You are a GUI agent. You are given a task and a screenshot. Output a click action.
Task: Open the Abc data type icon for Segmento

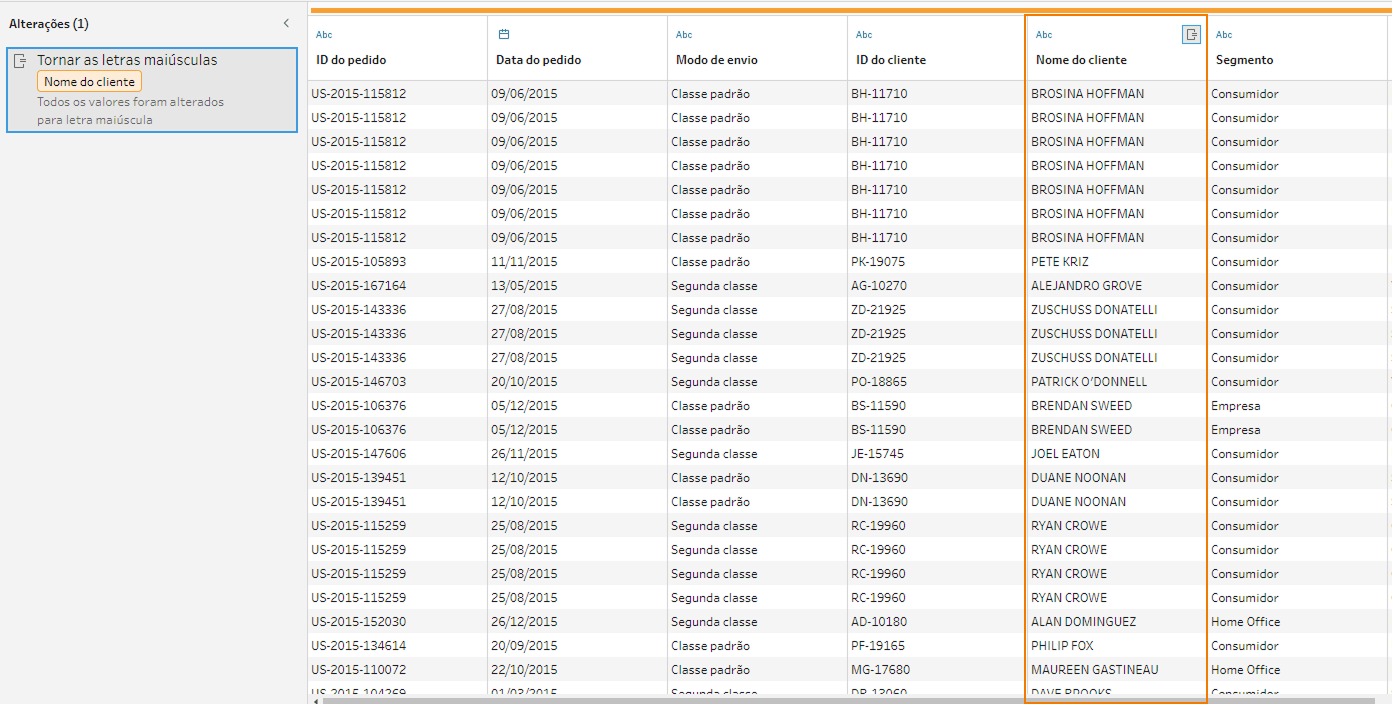point(1224,35)
